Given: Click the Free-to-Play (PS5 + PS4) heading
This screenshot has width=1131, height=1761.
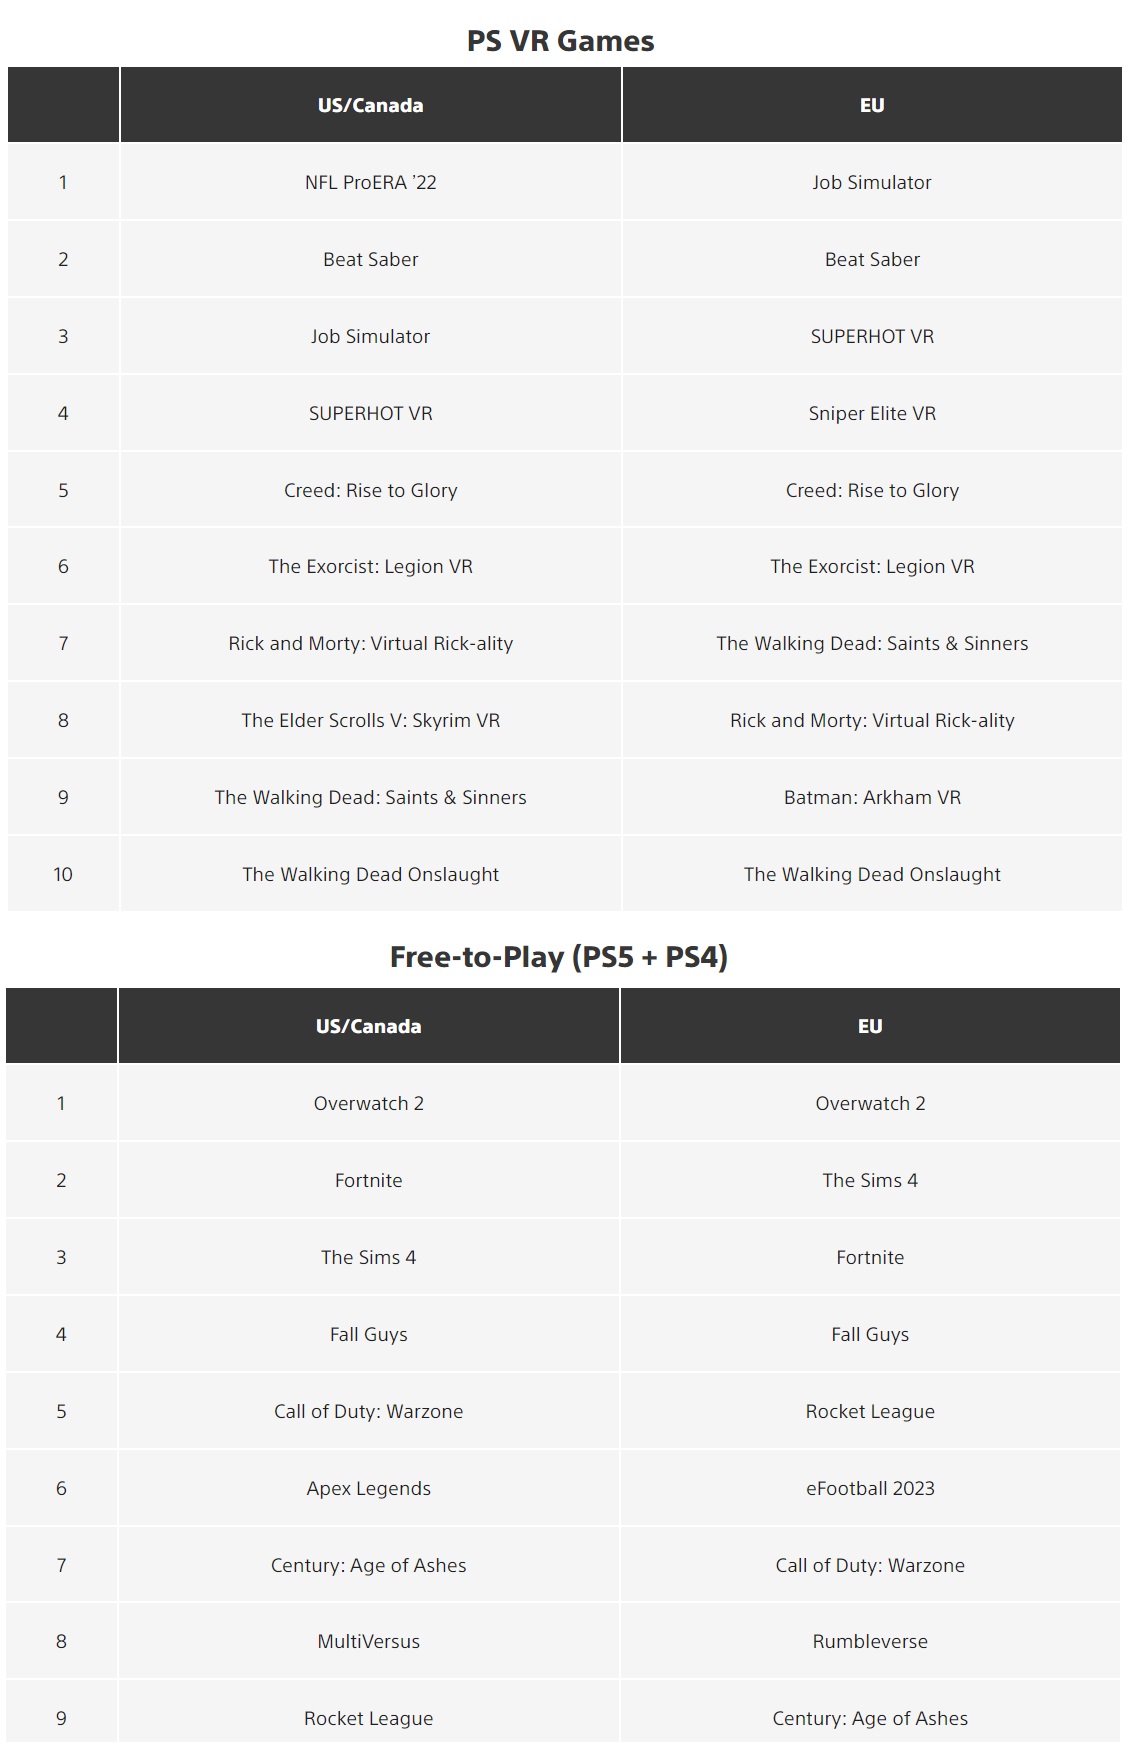Looking at the screenshot, I should [559, 957].
